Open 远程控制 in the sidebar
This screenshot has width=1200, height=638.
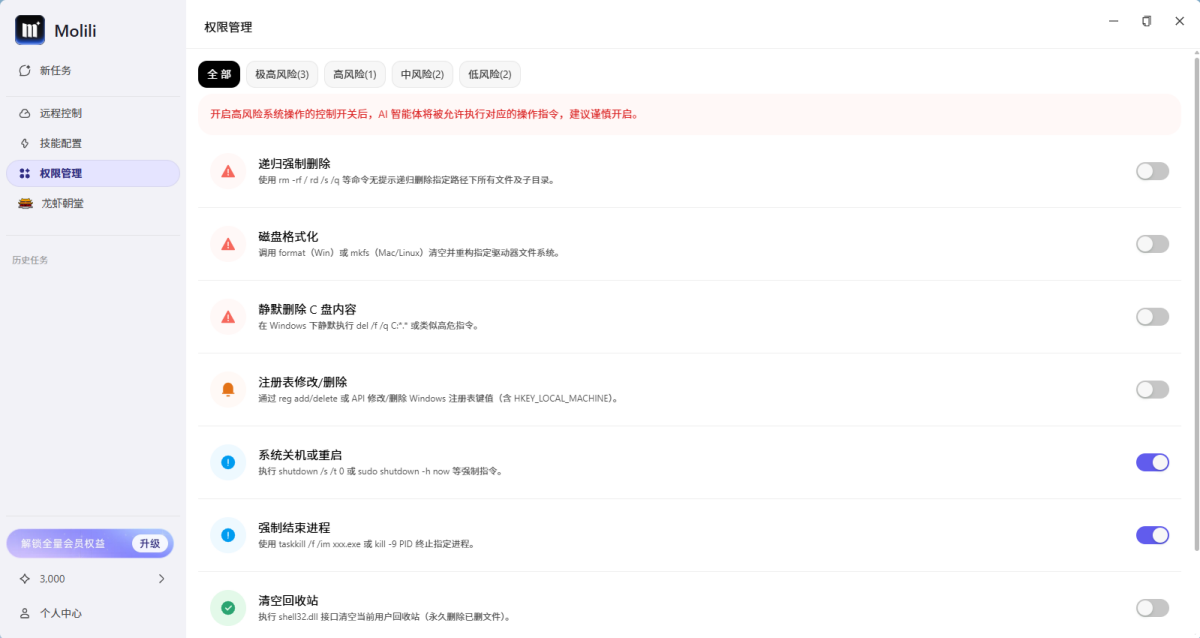[x=60, y=113]
